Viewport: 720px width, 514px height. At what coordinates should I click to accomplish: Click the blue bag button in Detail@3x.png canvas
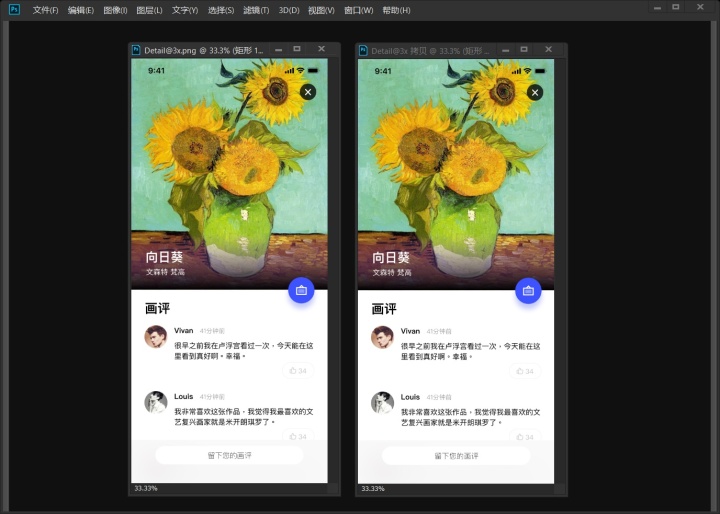301,290
